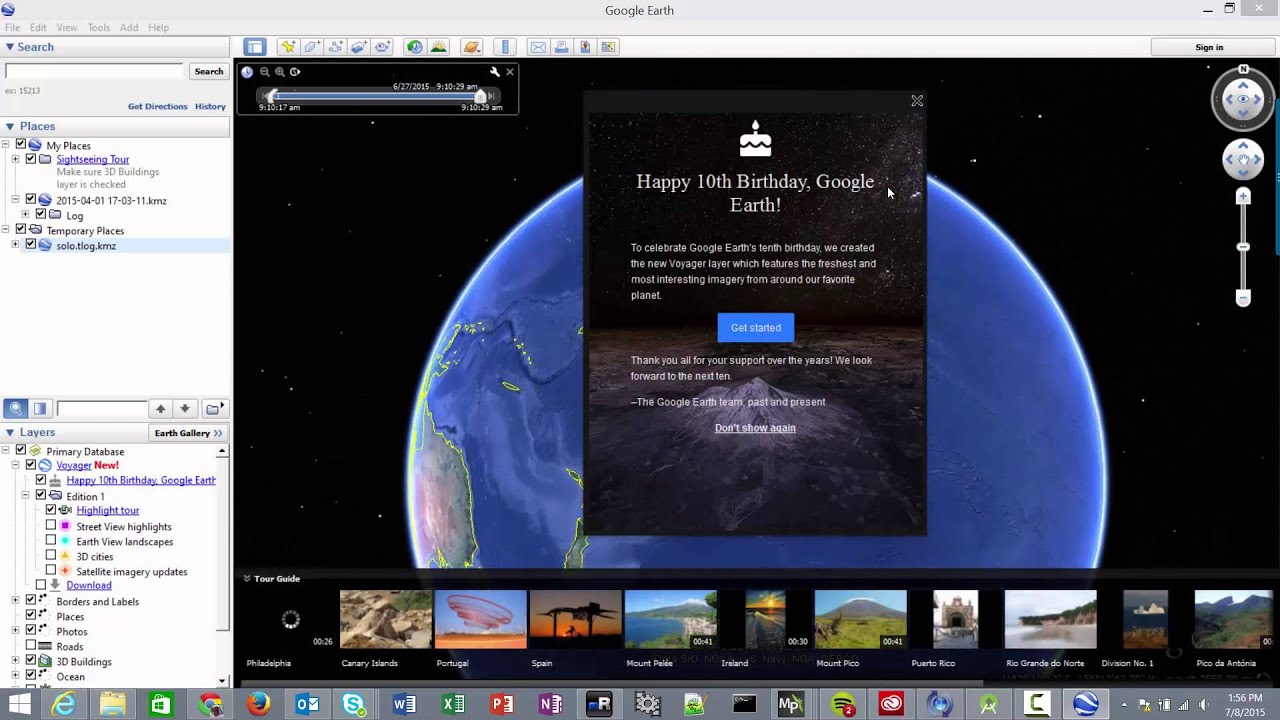
Task: Open the File menu
Action: [x=12, y=27]
